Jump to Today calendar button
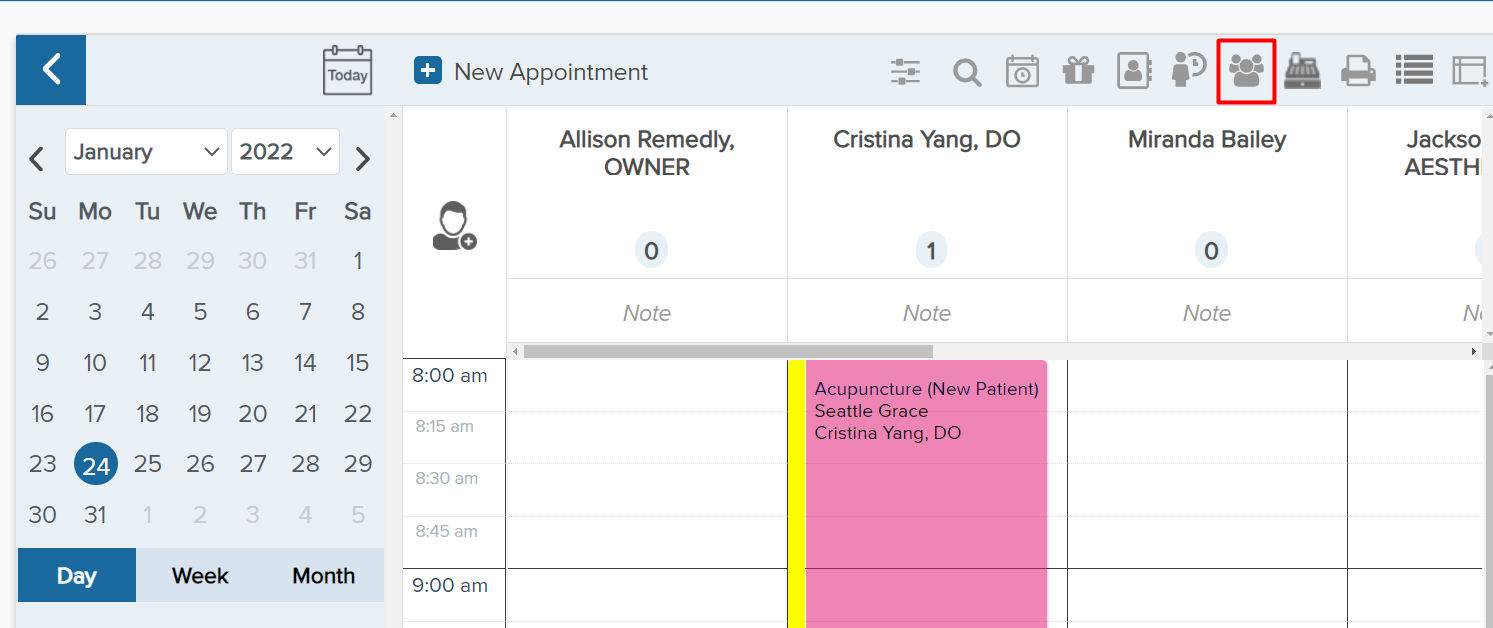This screenshot has height=628, width=1493. [x=347, y=71]
